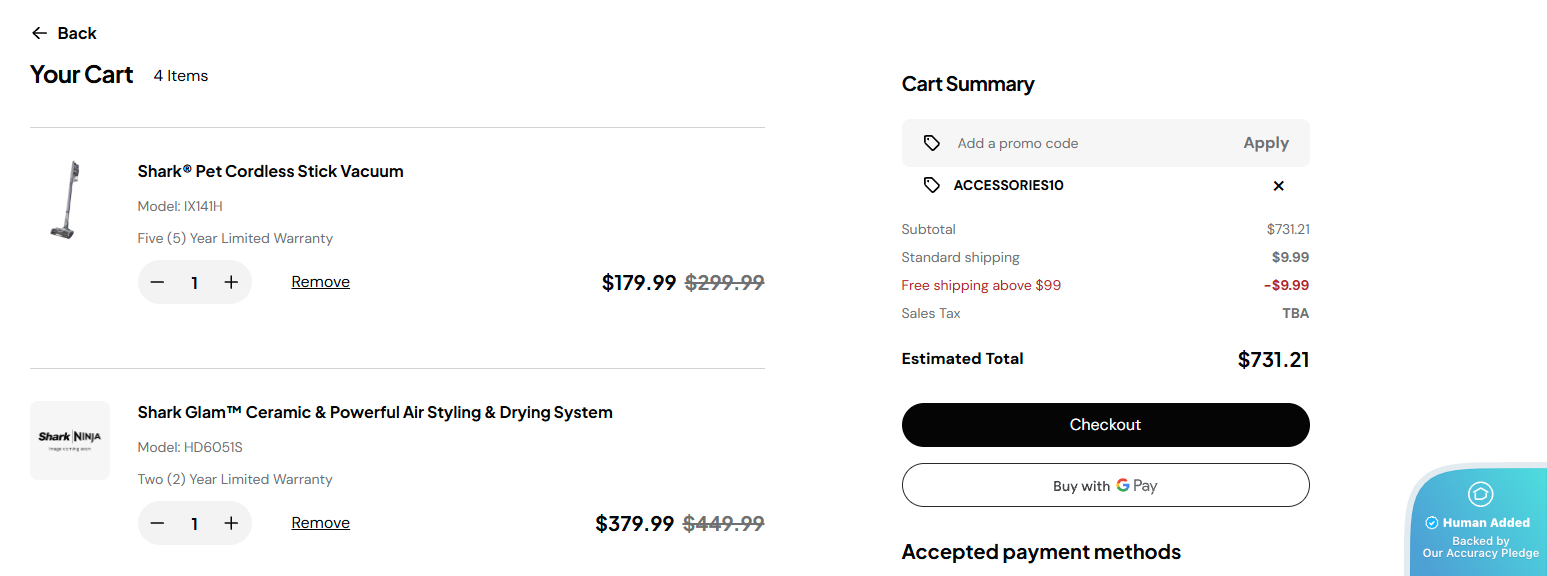This screenshot has width=1547, height=576.
Task: Click the promo code input field
Action: (x=1090, y=143)
